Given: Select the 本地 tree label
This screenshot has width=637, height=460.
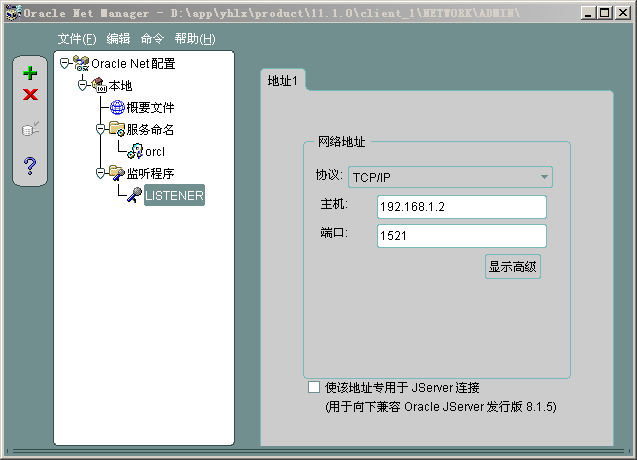Looking at the screenshot, I should tap(120, 86).
